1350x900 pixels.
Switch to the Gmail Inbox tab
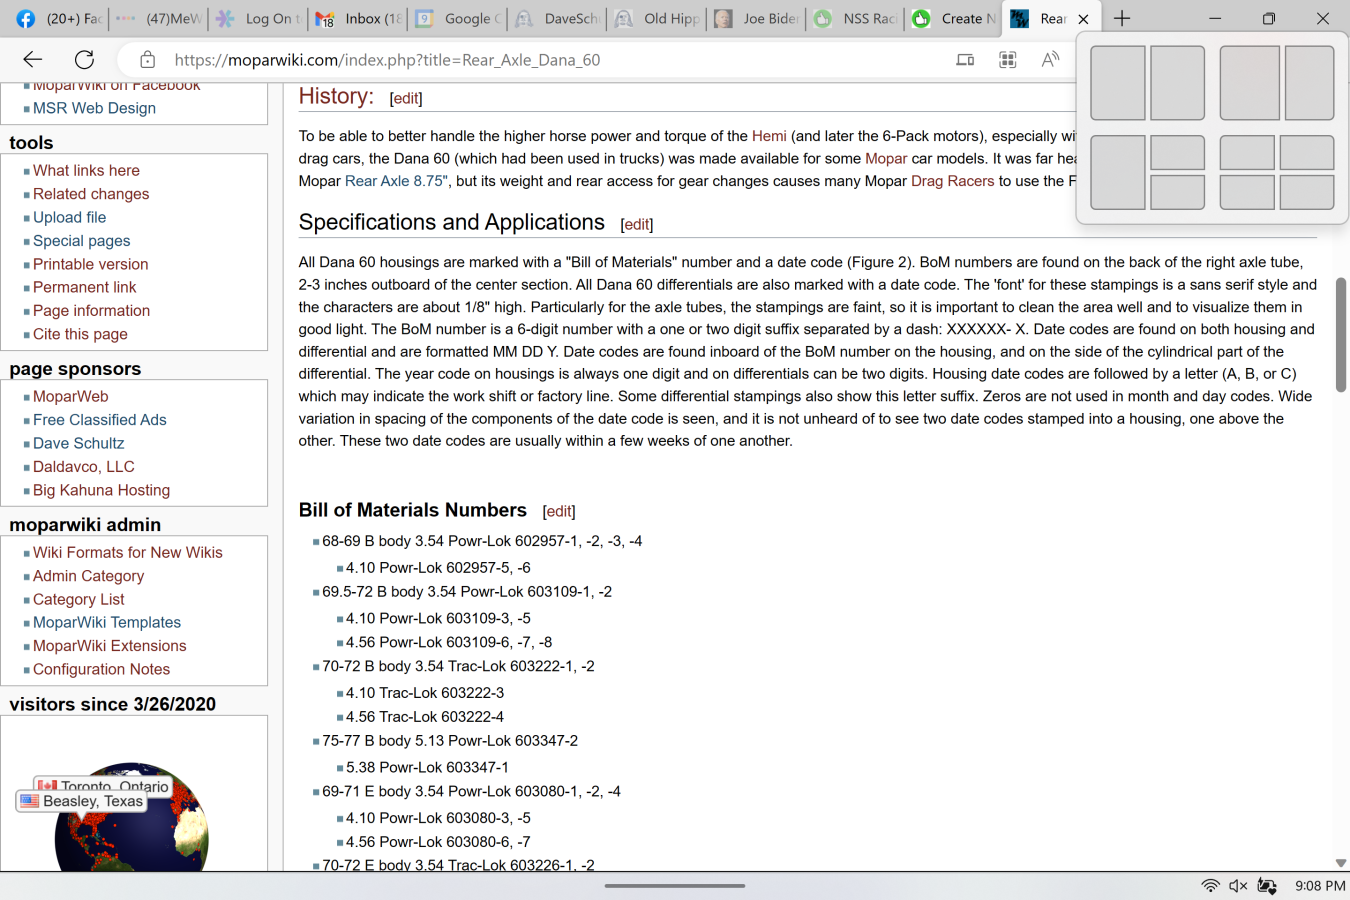click(x=358, y=19)
